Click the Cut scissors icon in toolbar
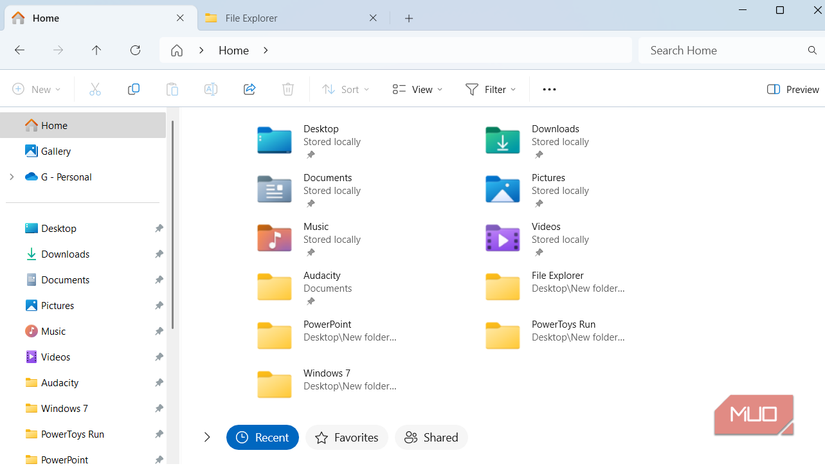 (95, 89)
